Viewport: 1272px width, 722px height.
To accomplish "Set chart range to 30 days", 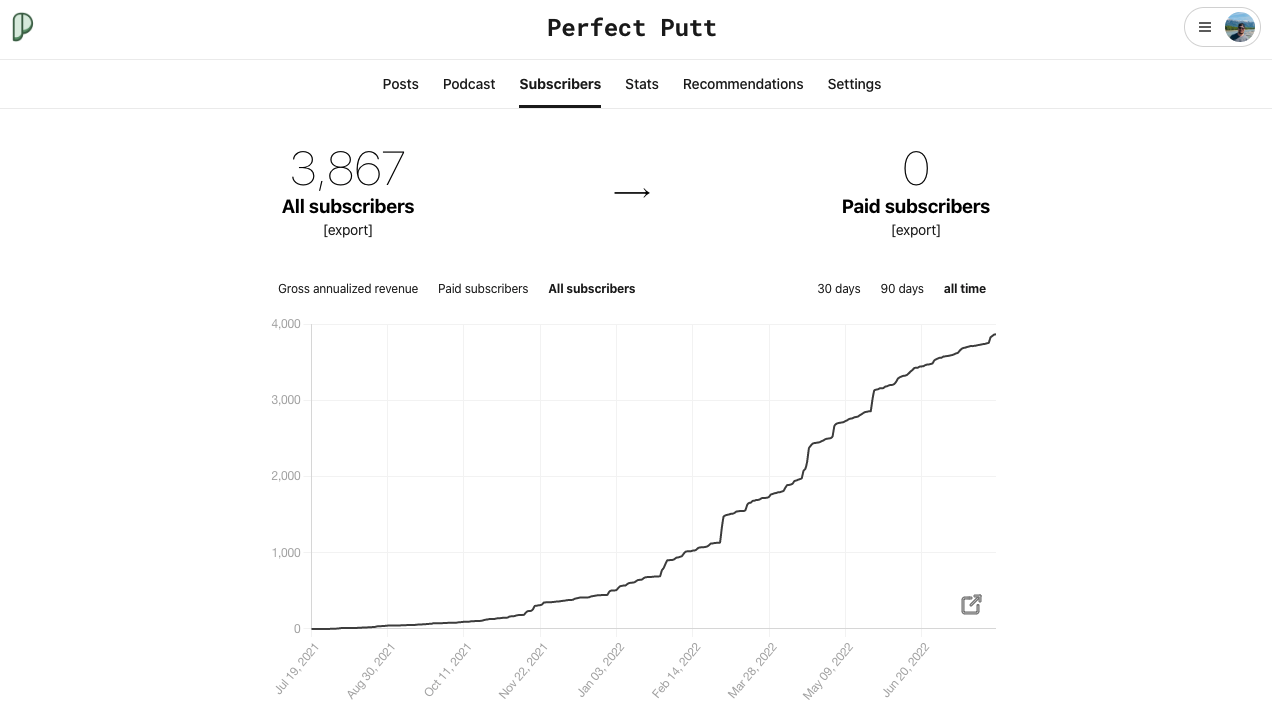I will pyautogui.click(x=839, y=289).
